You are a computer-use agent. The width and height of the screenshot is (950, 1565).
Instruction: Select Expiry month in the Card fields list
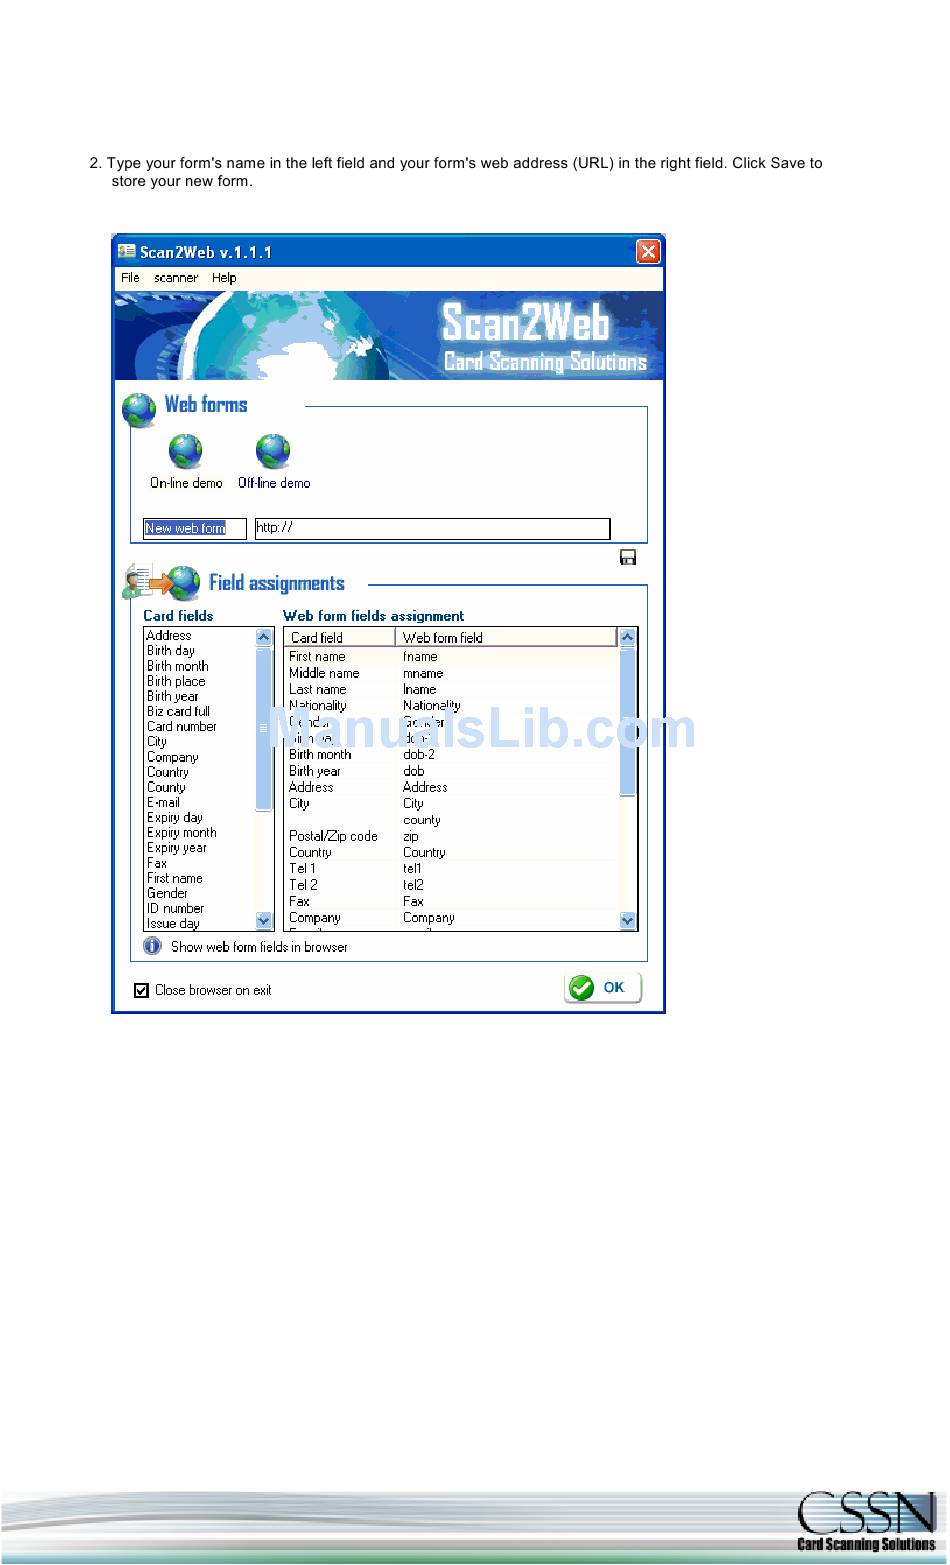coord(182,832)
